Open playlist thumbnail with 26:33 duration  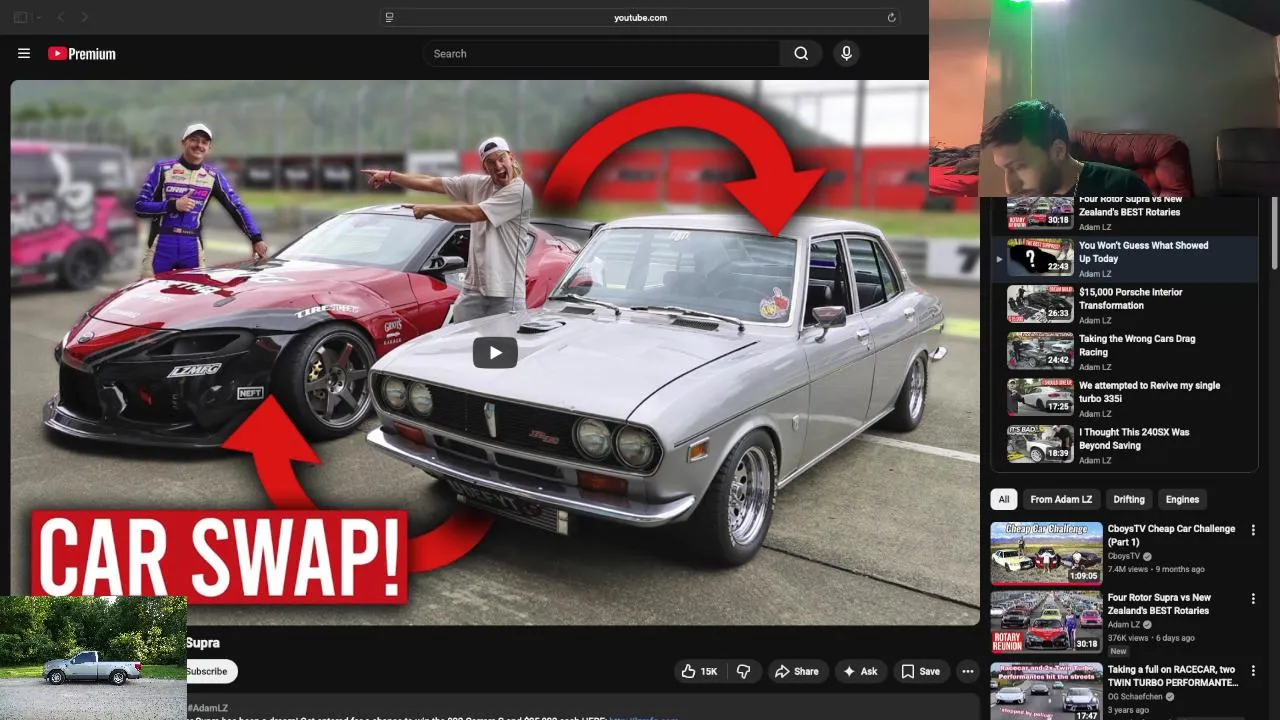1040,305
